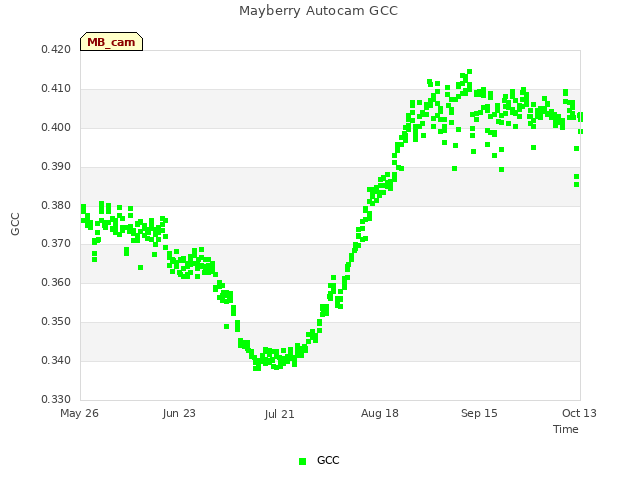Screen dimensions: 640x480
Task: Click the Oct 13 x-axis label
Action: pyautogui.click(x=579, y=413)
